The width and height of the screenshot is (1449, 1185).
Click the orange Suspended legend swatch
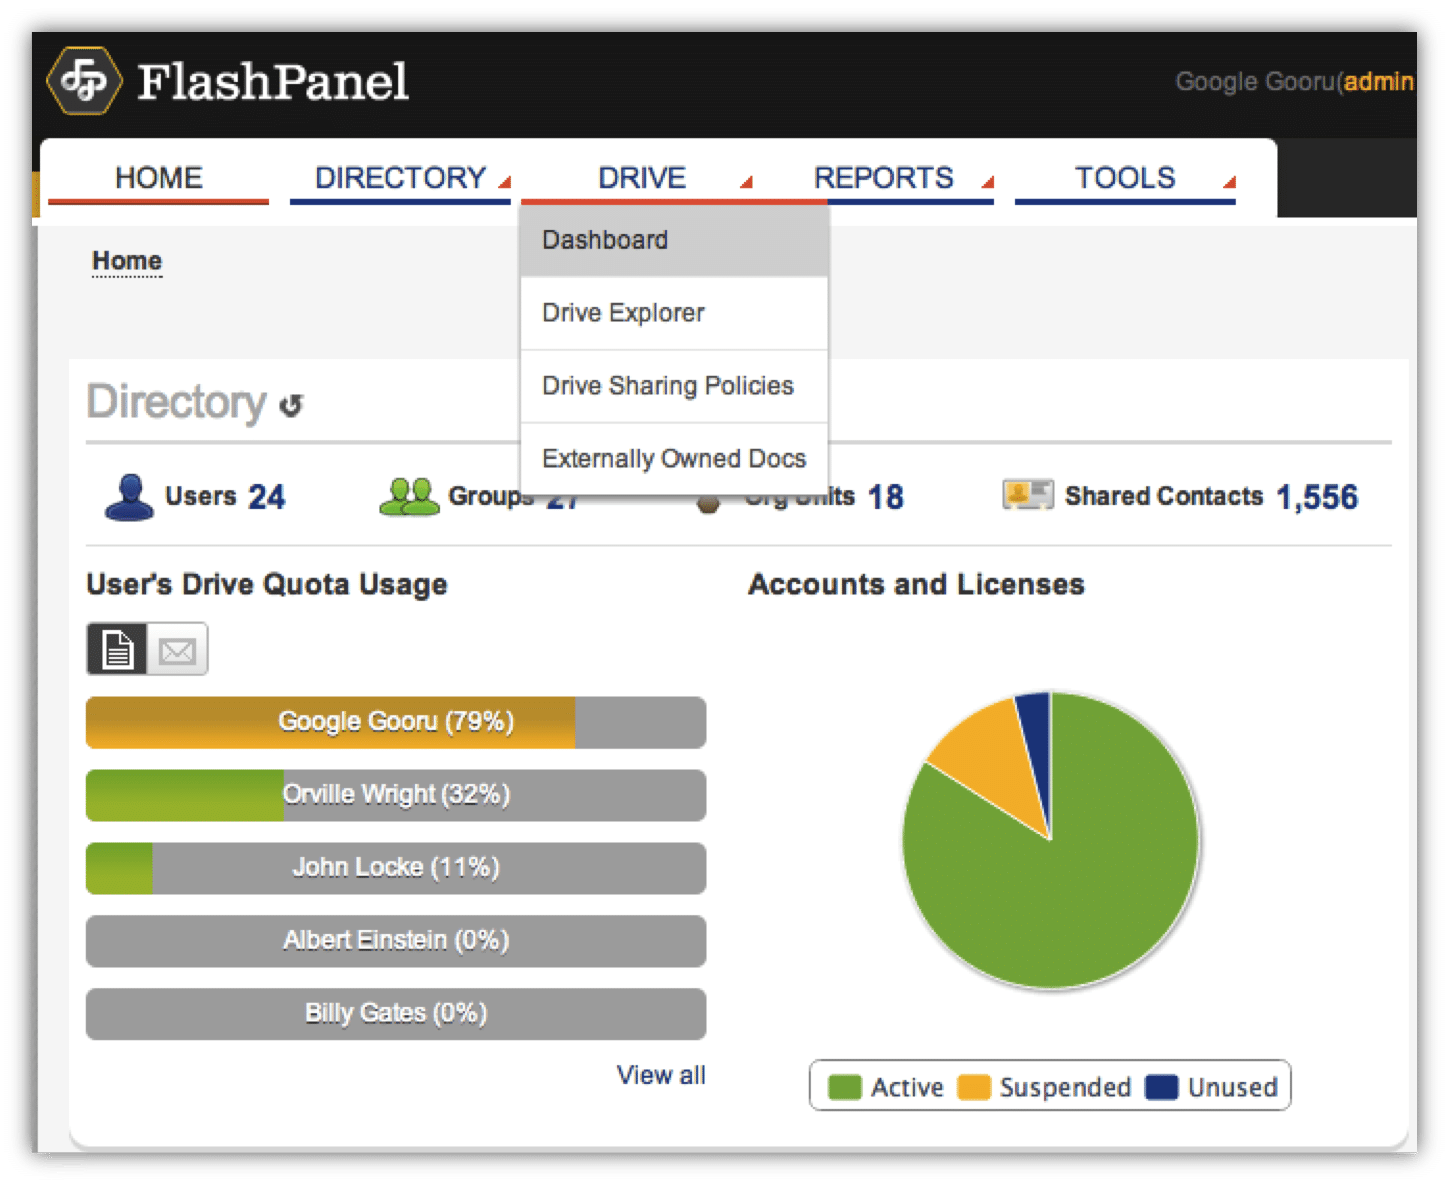974,1087
